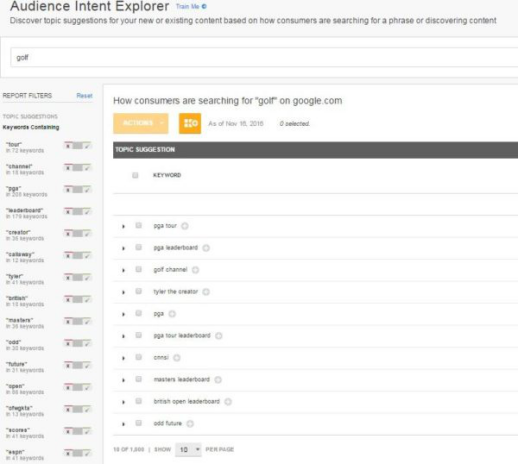The image size is (518, 464).
Task: Open the ACTIONS dropdown menu
Action: pyautogui.click(x=141, y=123)
